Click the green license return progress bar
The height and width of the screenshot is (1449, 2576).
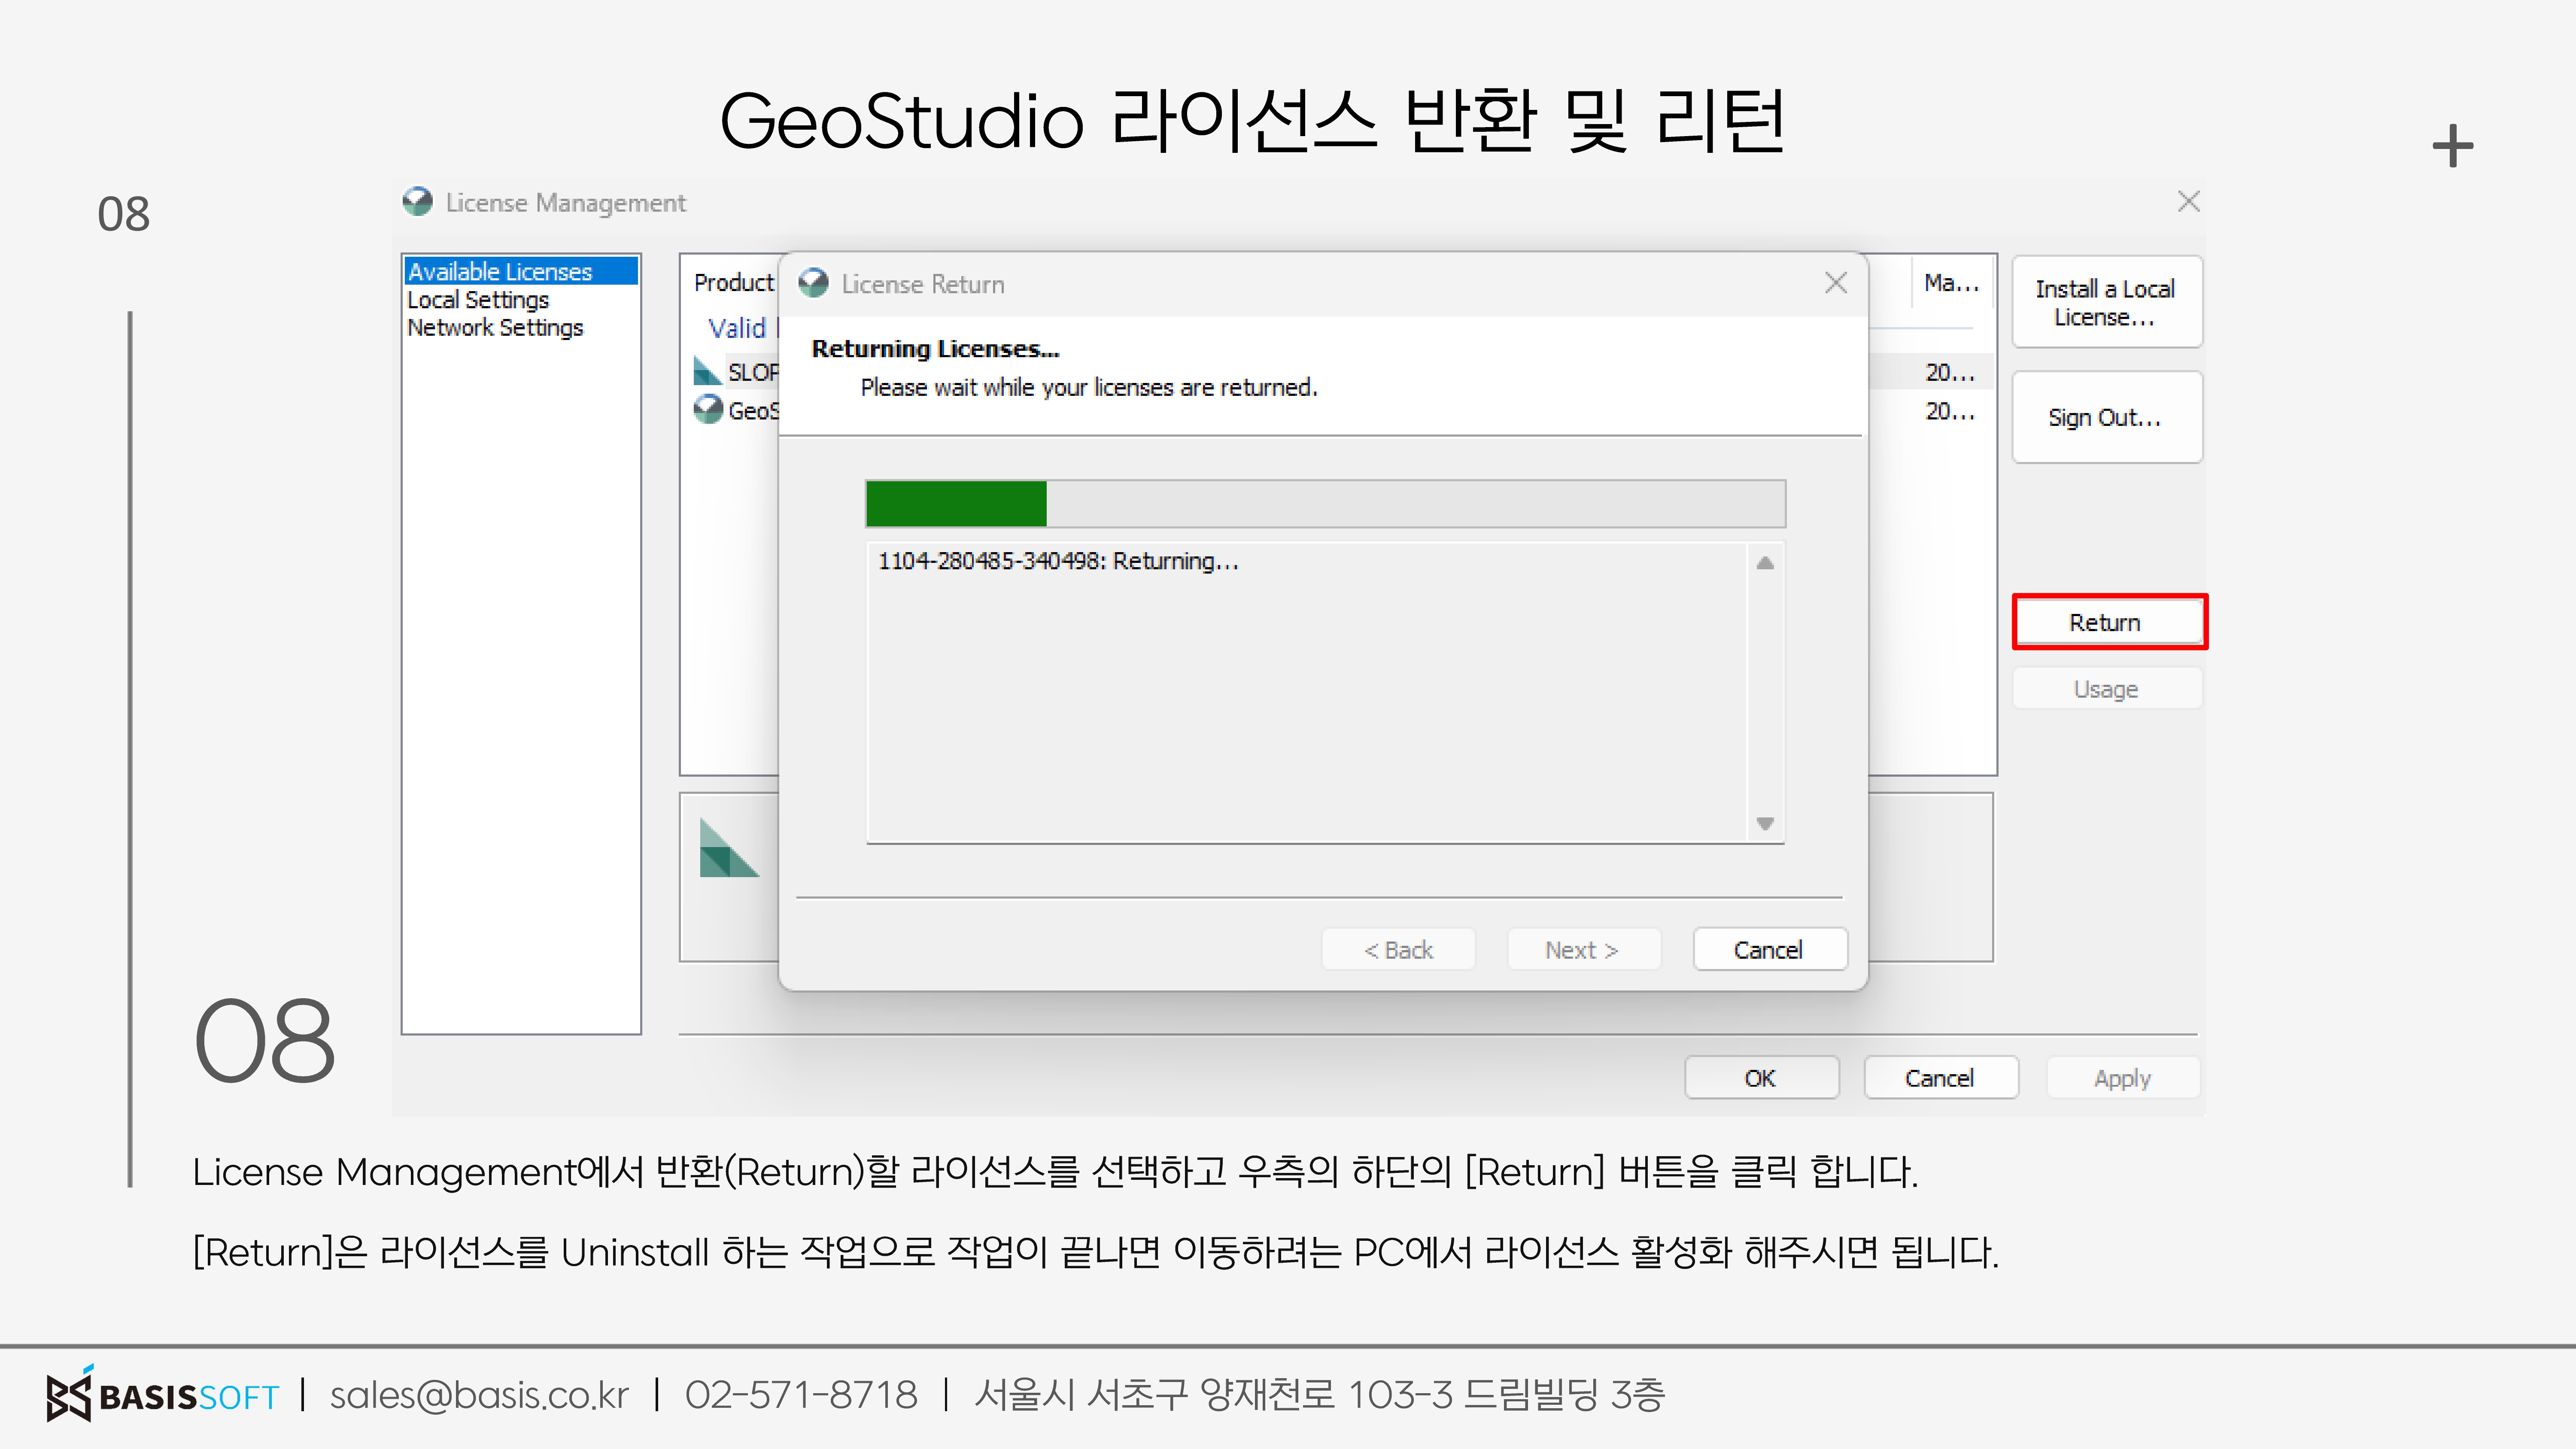click(x=1325, y=504)
